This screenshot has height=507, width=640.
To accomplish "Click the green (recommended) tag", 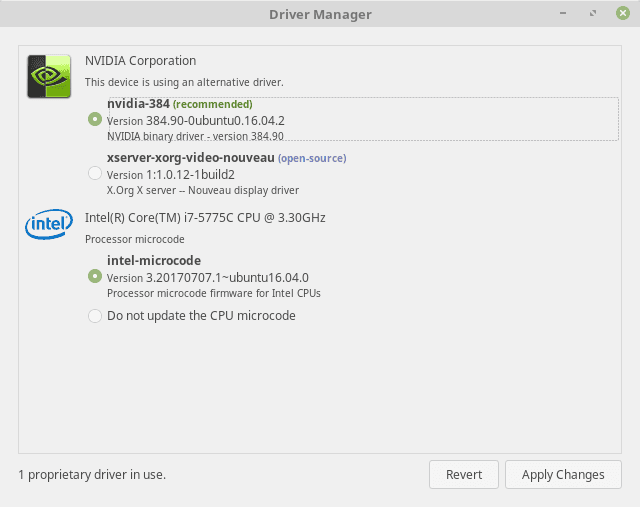I will [213, 104].
